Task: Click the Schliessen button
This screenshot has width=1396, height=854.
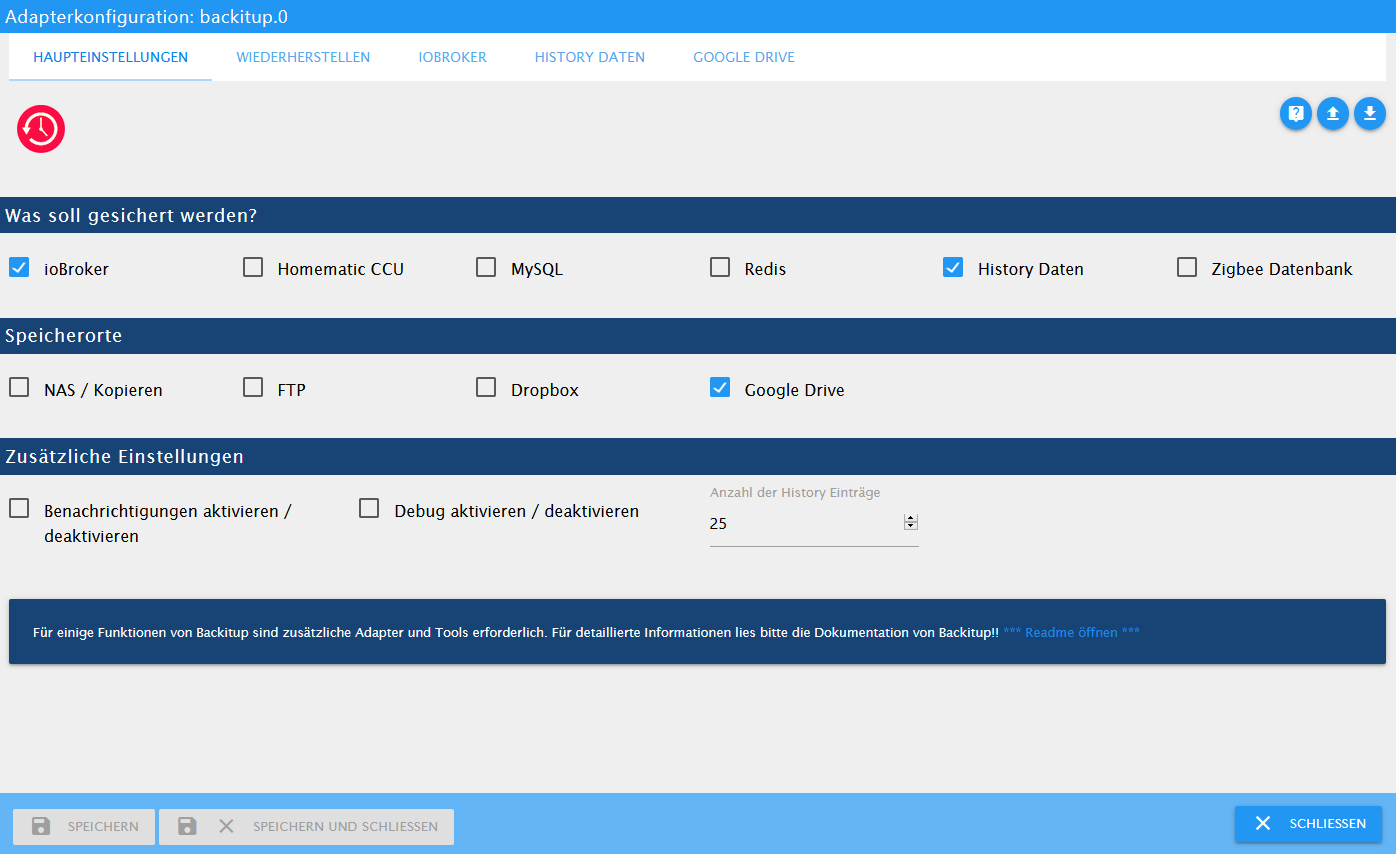Action: pyautogui.click(x=1308, y=824)
